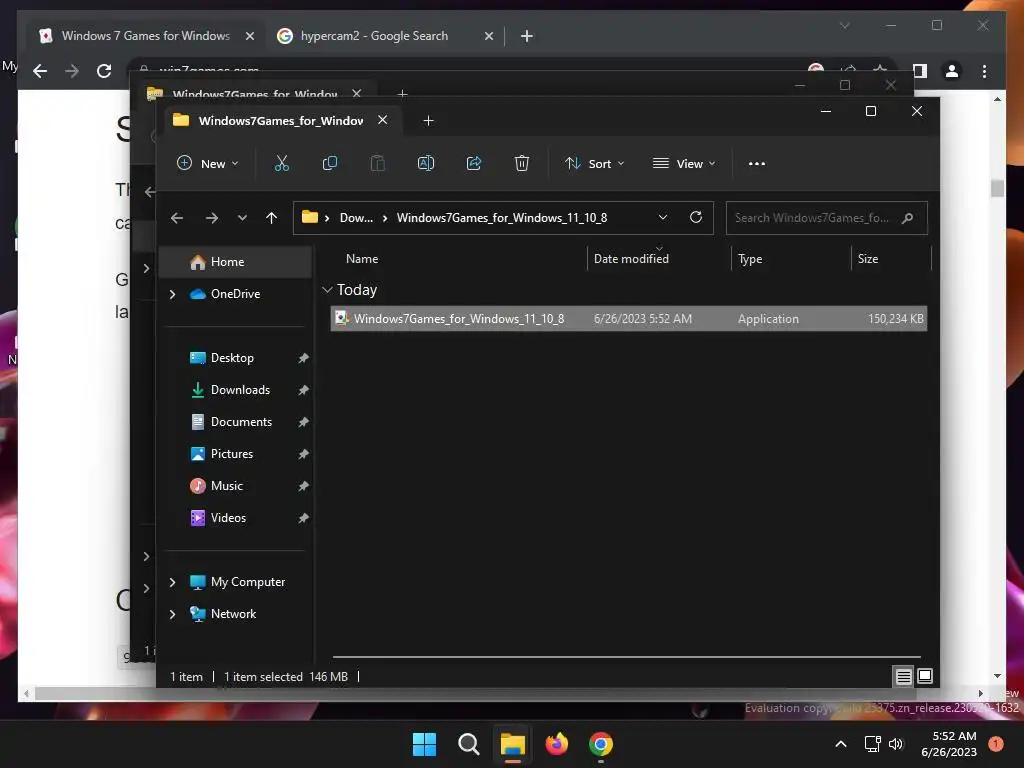Image resolution: width=1024 pixels, height=768 pixels.
Task: Open Chrome's three-dot menu
Action: click(984, 71)
